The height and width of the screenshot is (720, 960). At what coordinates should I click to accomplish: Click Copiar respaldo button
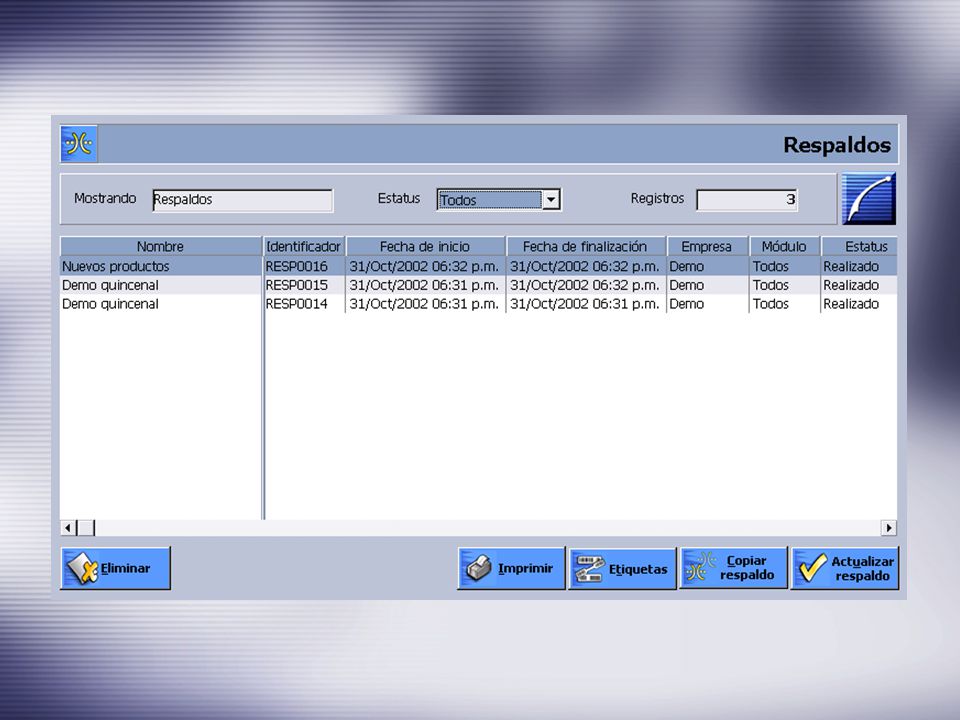(733, 568)
